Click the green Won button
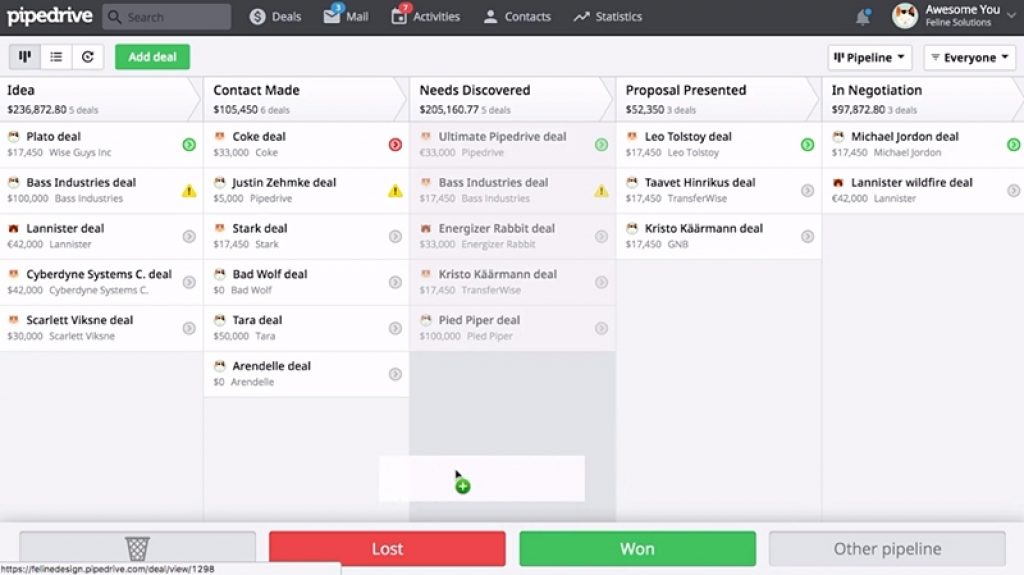The width and height of the screenshot is (1024, 575). coord(637,549)
